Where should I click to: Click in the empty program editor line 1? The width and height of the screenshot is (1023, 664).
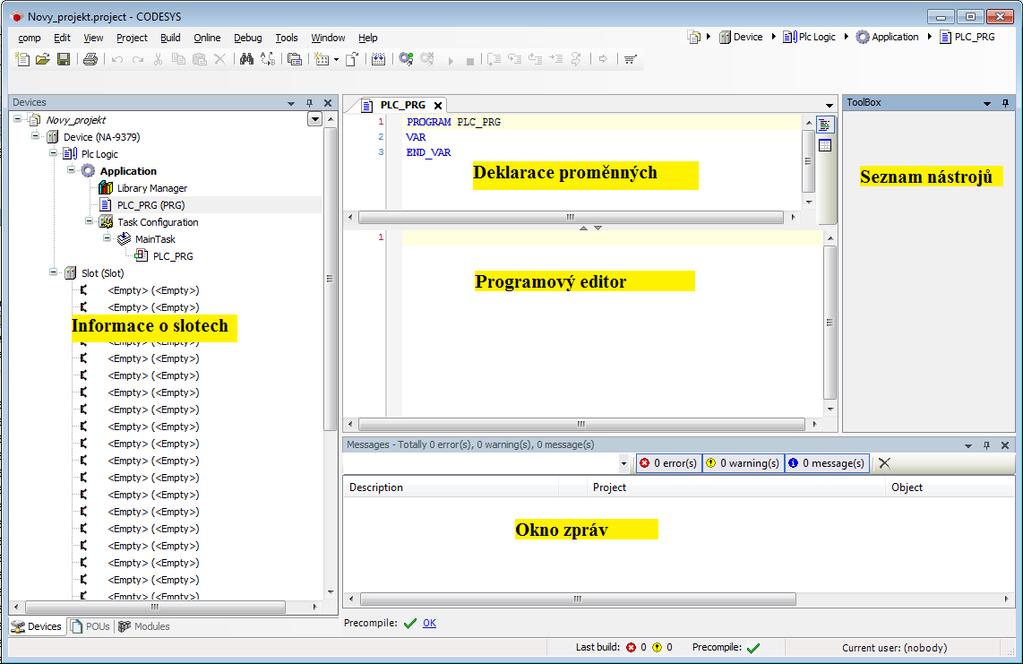point(611,237)
